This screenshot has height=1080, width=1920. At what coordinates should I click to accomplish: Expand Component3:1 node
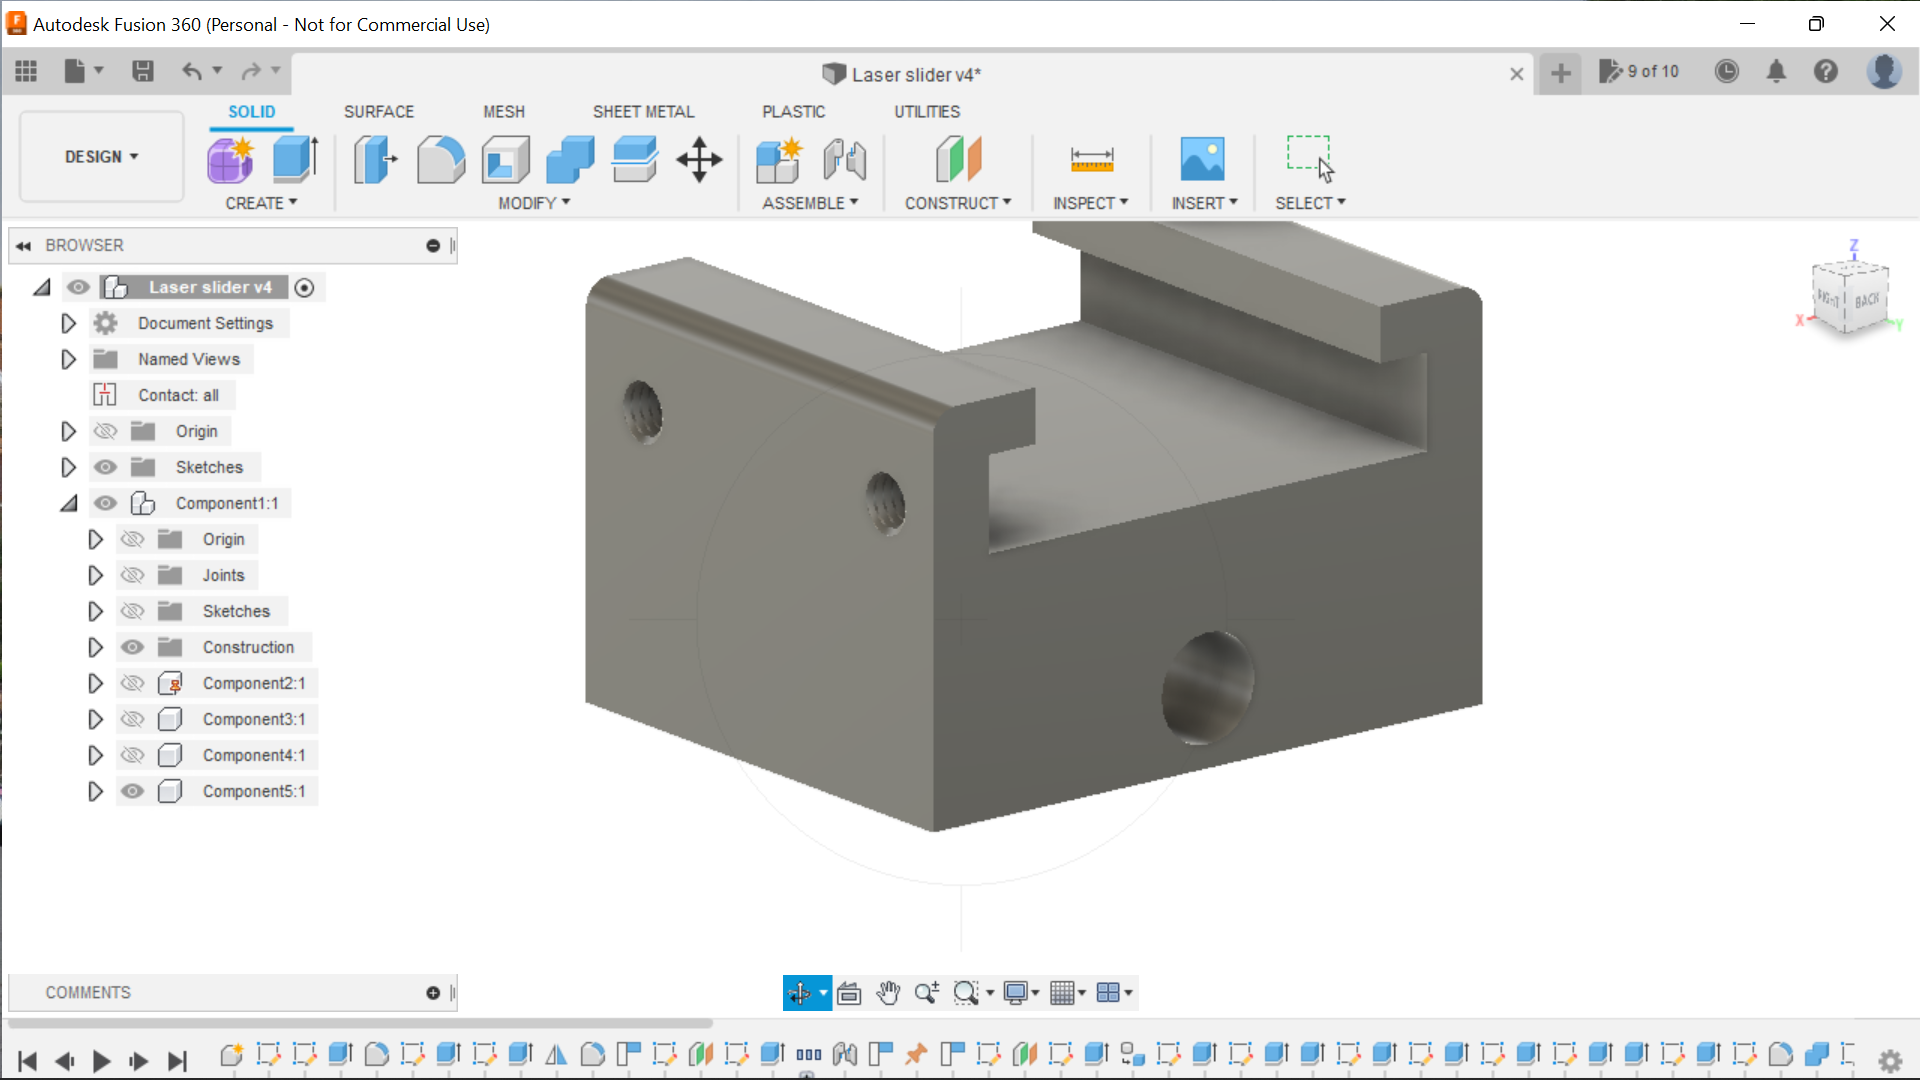pos(95,719)
